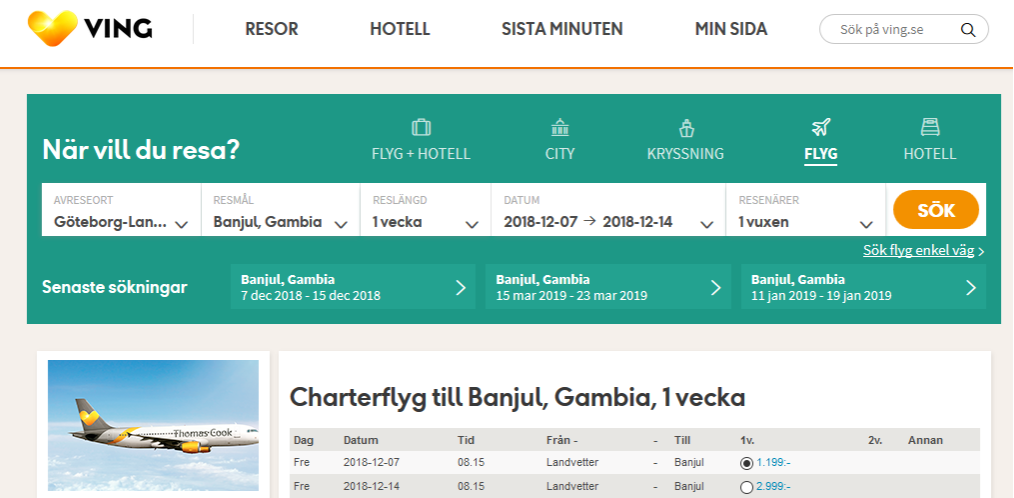Expand the Reslängd 1 vecka dropdown
The height and width of the screenshot is (498, 1014).
(x=426, y=210)
